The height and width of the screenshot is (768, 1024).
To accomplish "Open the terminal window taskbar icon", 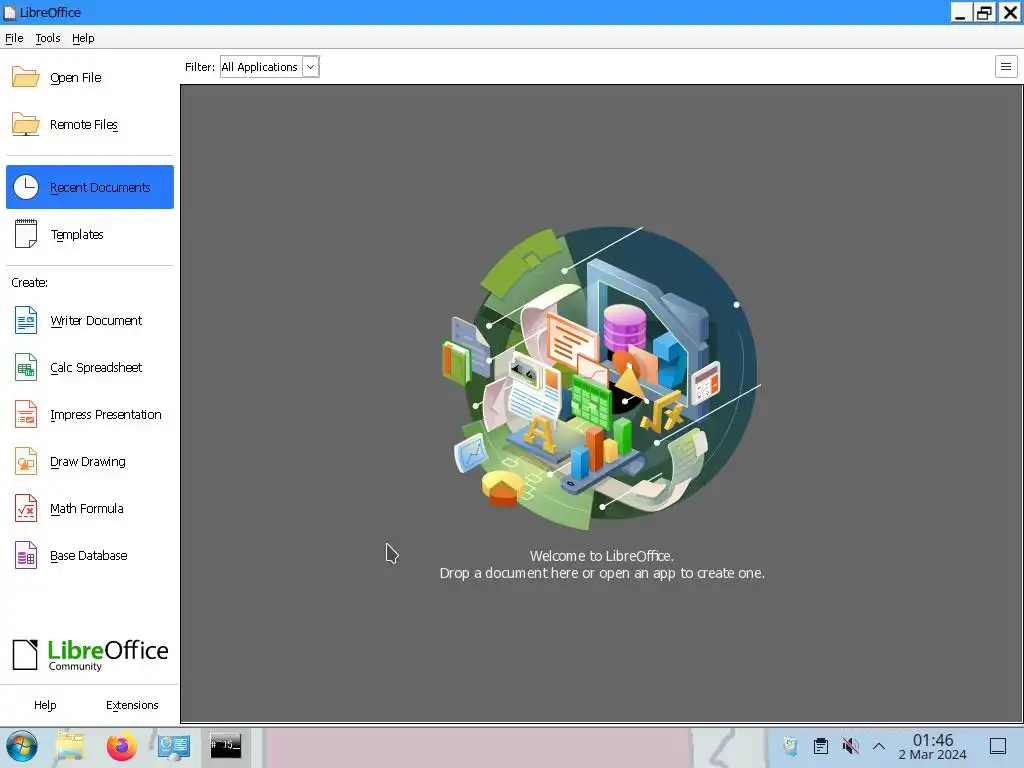I will pyautogui.click(x=225, y=746).
